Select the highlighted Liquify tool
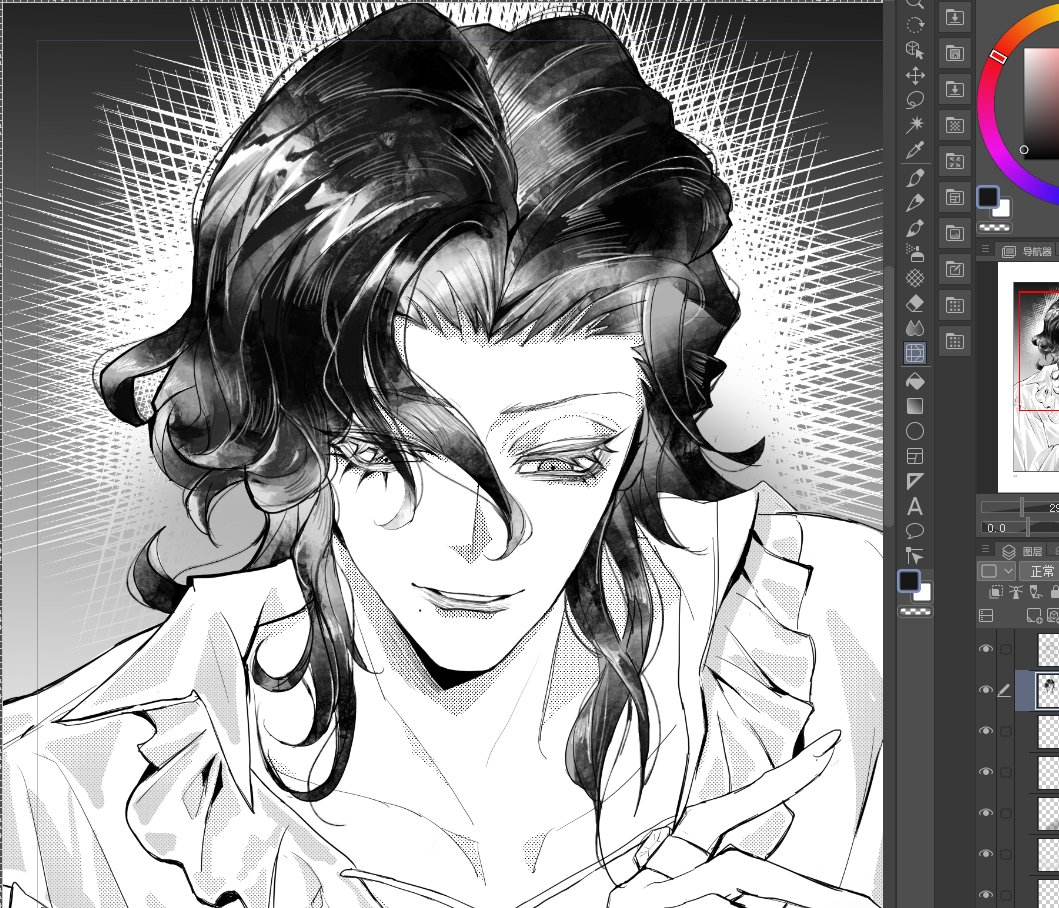Viewport: 1059px width, 908px height. coord(914,353)
